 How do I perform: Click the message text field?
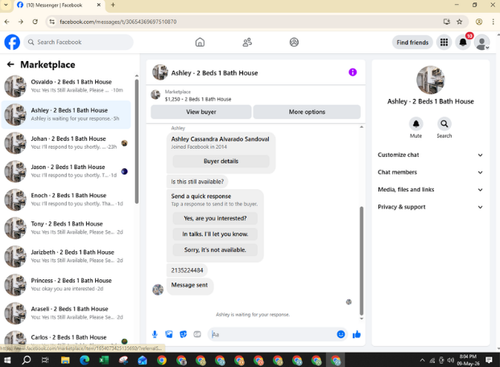[273, 334]
